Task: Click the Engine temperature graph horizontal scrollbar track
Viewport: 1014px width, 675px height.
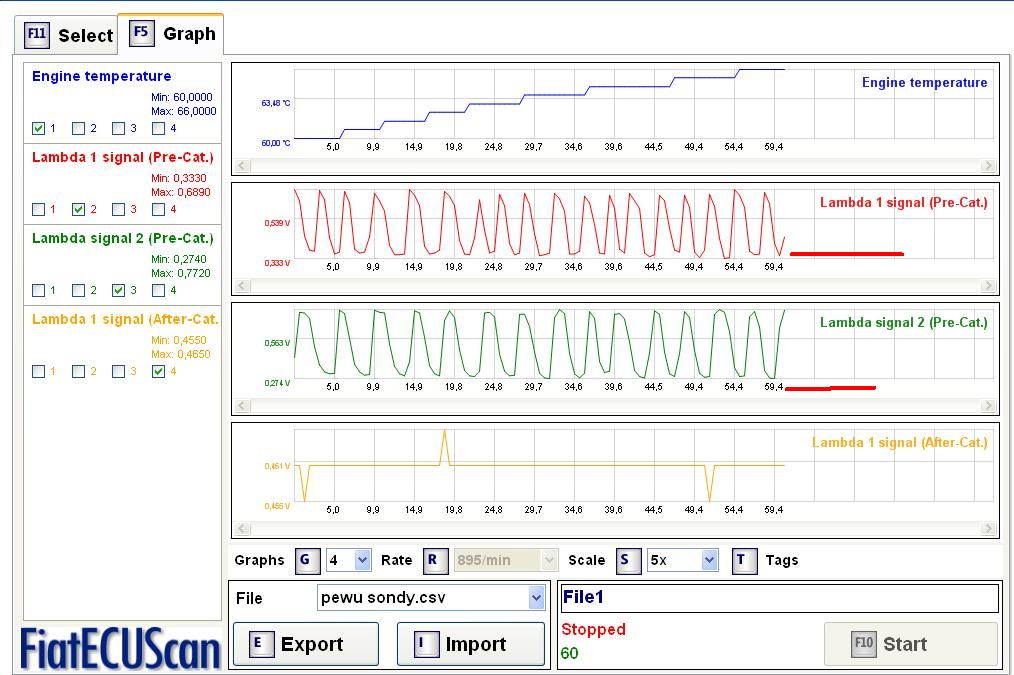Action: [614, 166]
